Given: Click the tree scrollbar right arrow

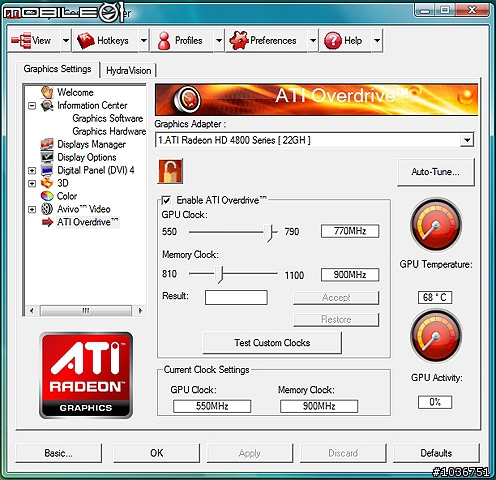Looking at the screenshot, I should 140,311.
